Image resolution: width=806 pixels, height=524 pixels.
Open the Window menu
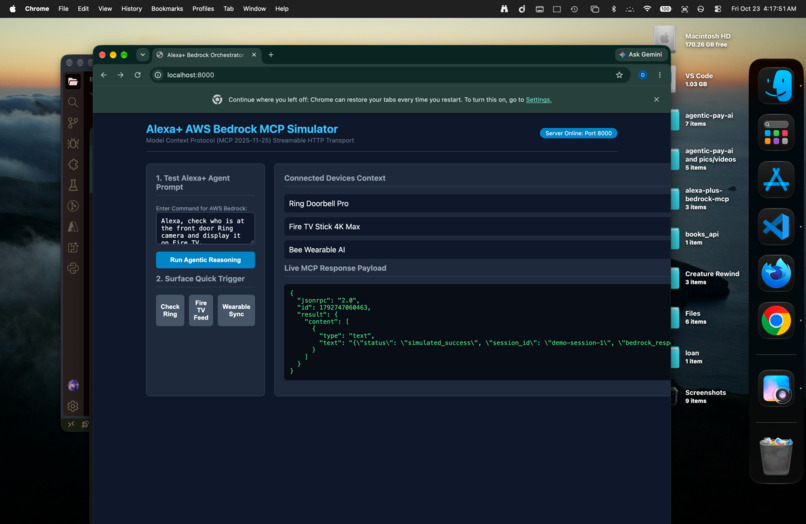(254, 9)
